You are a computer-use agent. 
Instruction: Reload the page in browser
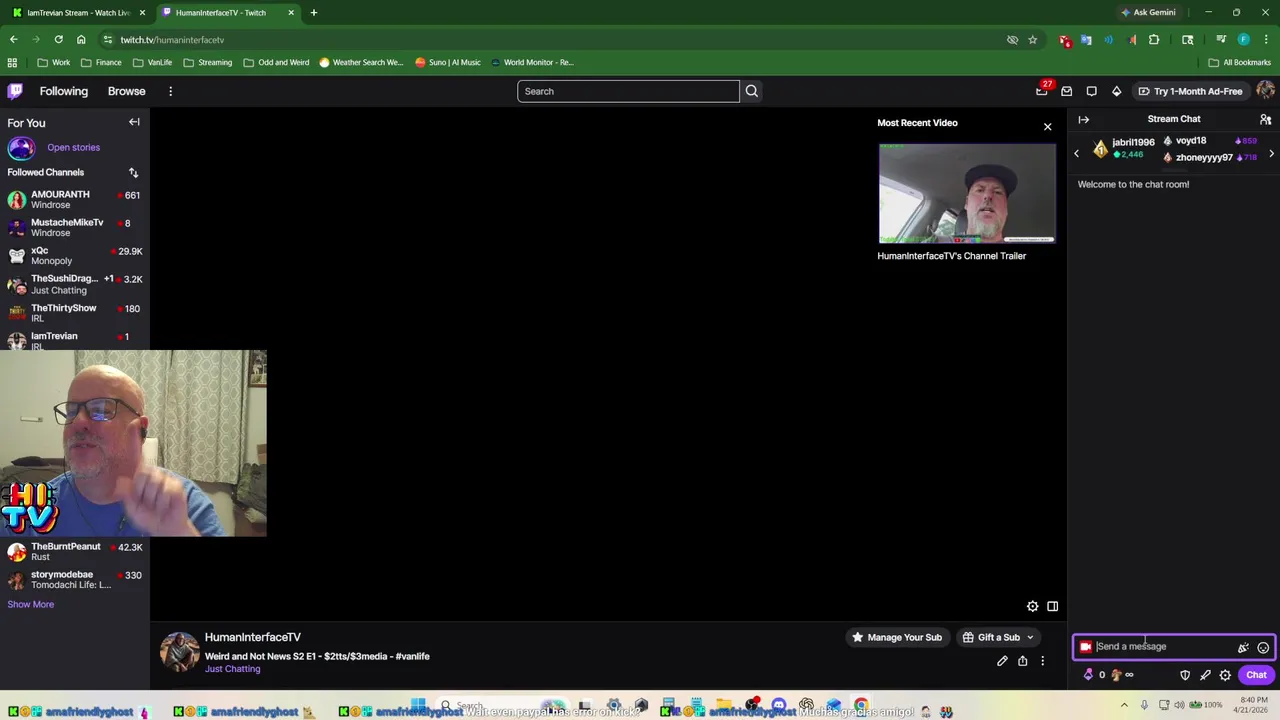point(59,40)
